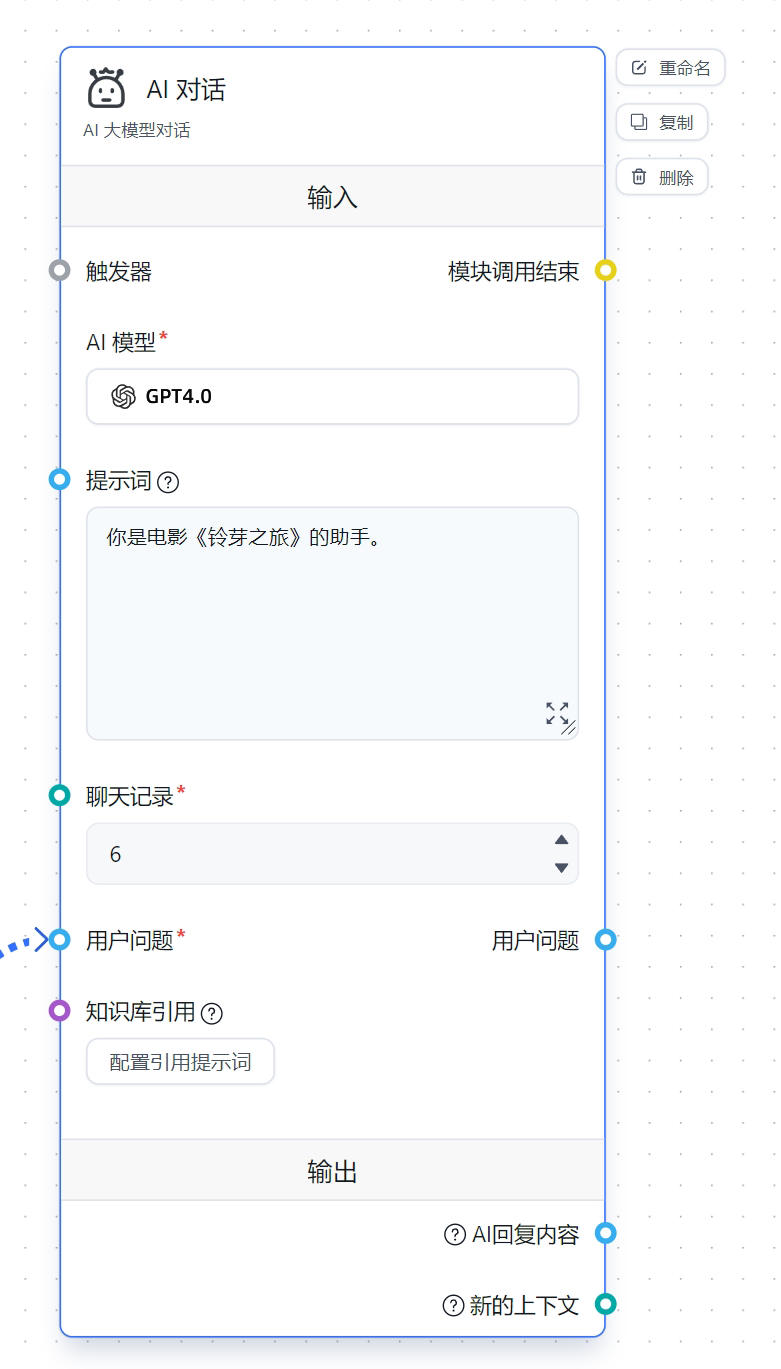
Task: Expand the prompt text area fullscreen
Action: [557, 713]
